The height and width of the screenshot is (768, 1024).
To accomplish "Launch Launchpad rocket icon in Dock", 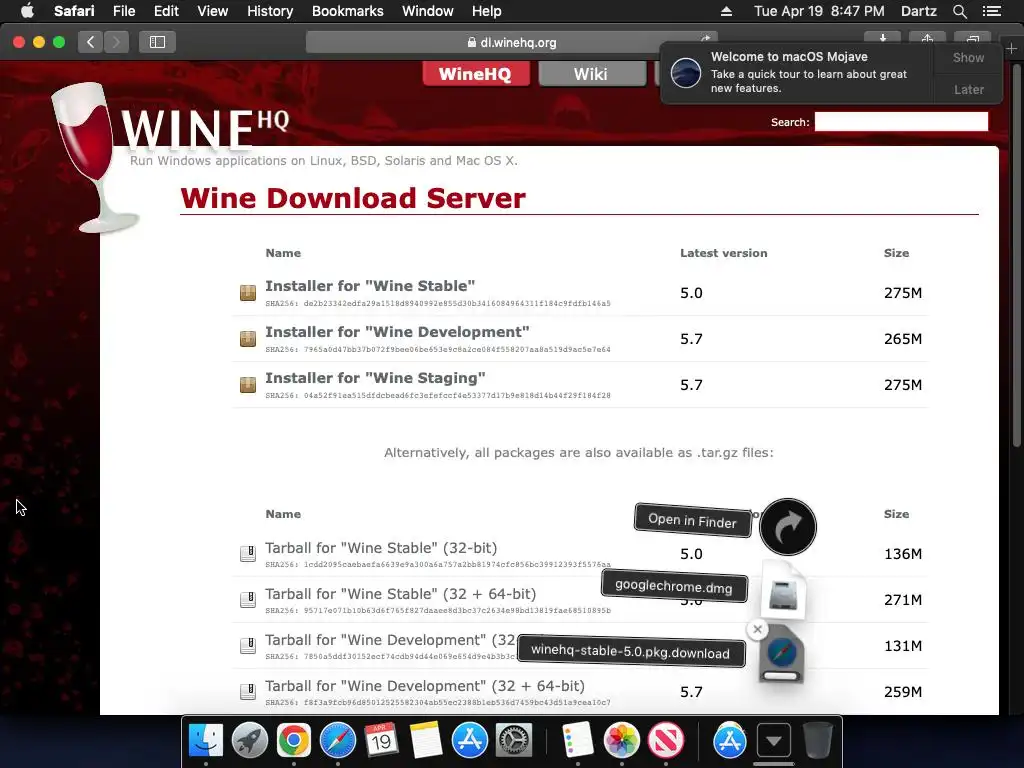I will [249, 741].
